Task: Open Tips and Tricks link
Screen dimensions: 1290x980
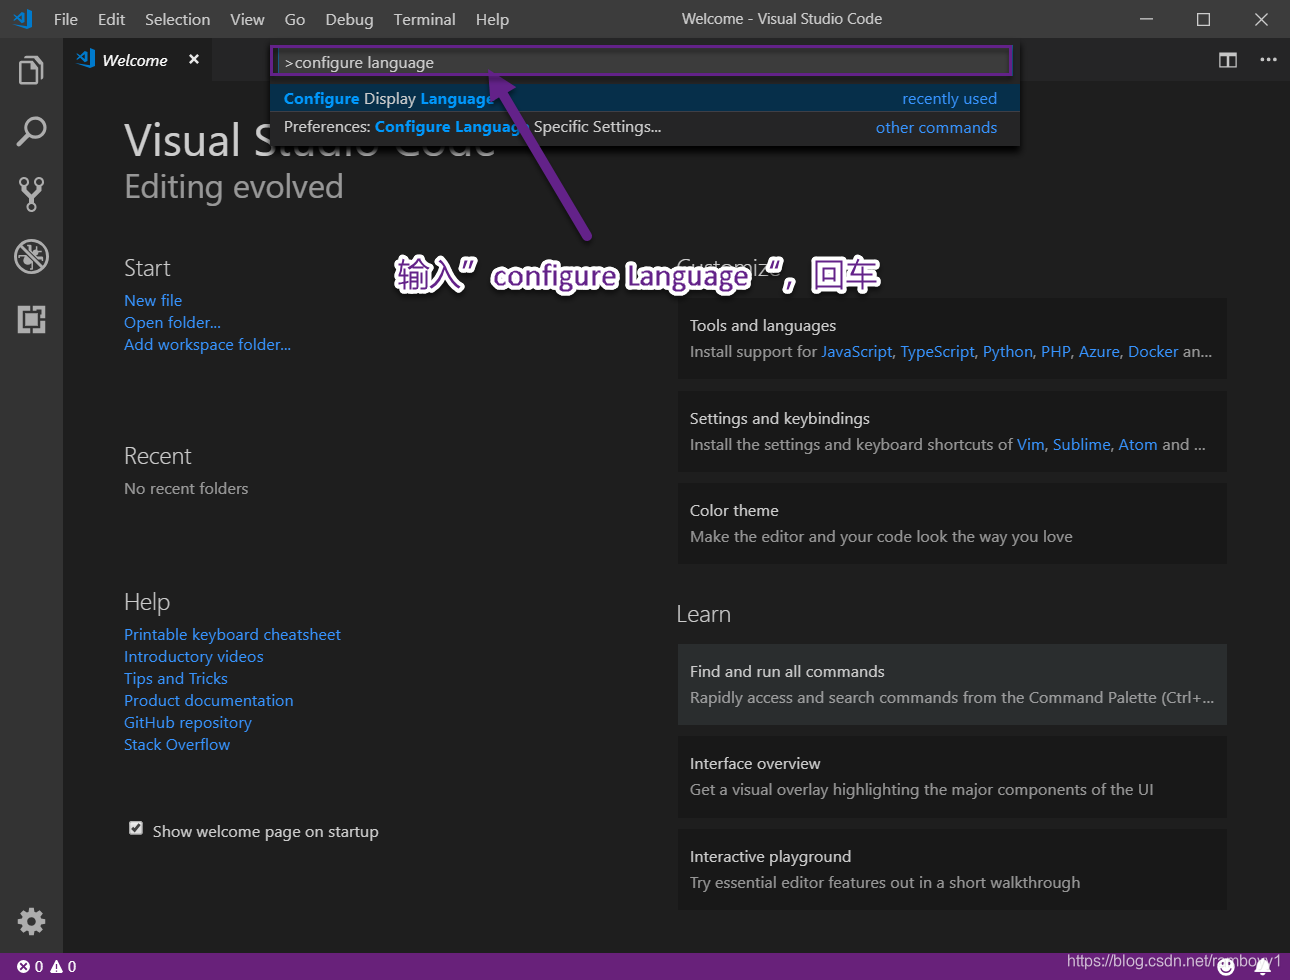Action: click(176, 678)
